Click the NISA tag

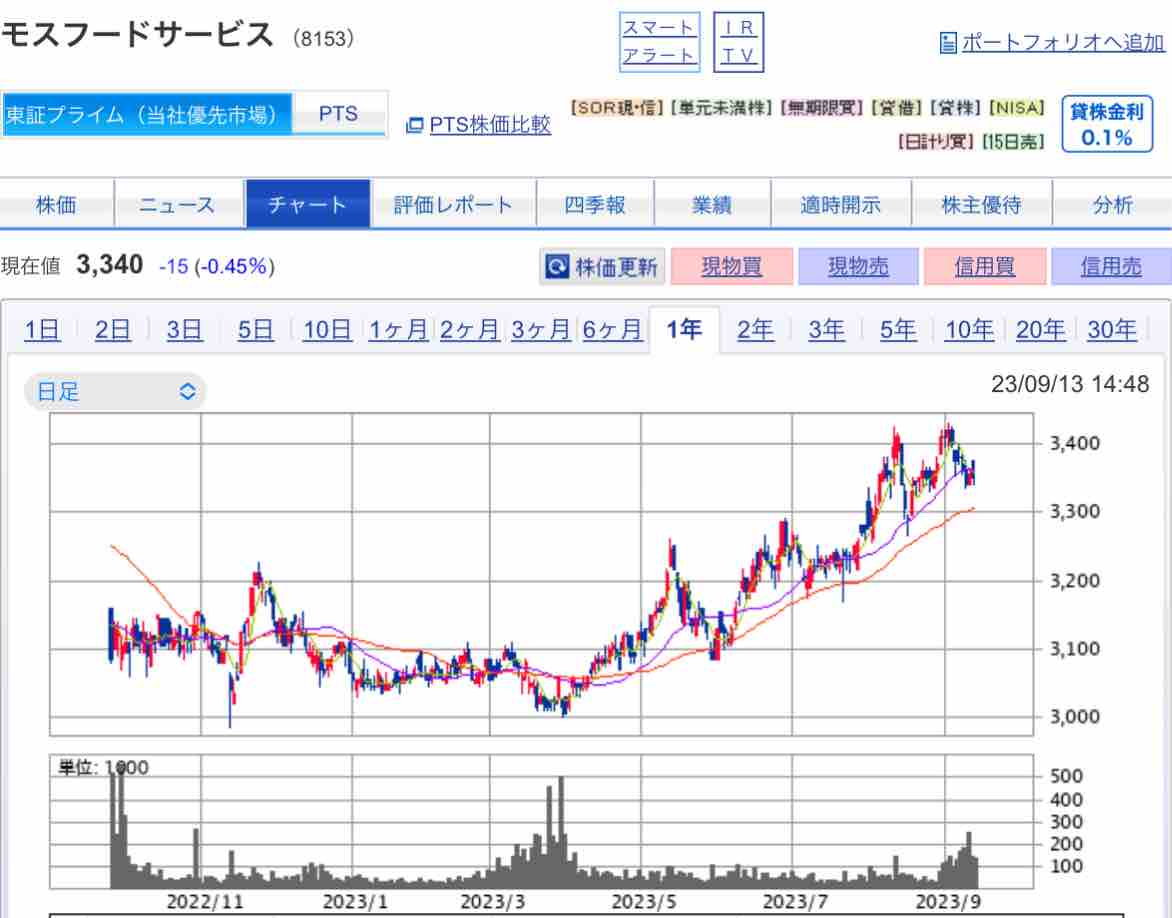coord(1017,108)
